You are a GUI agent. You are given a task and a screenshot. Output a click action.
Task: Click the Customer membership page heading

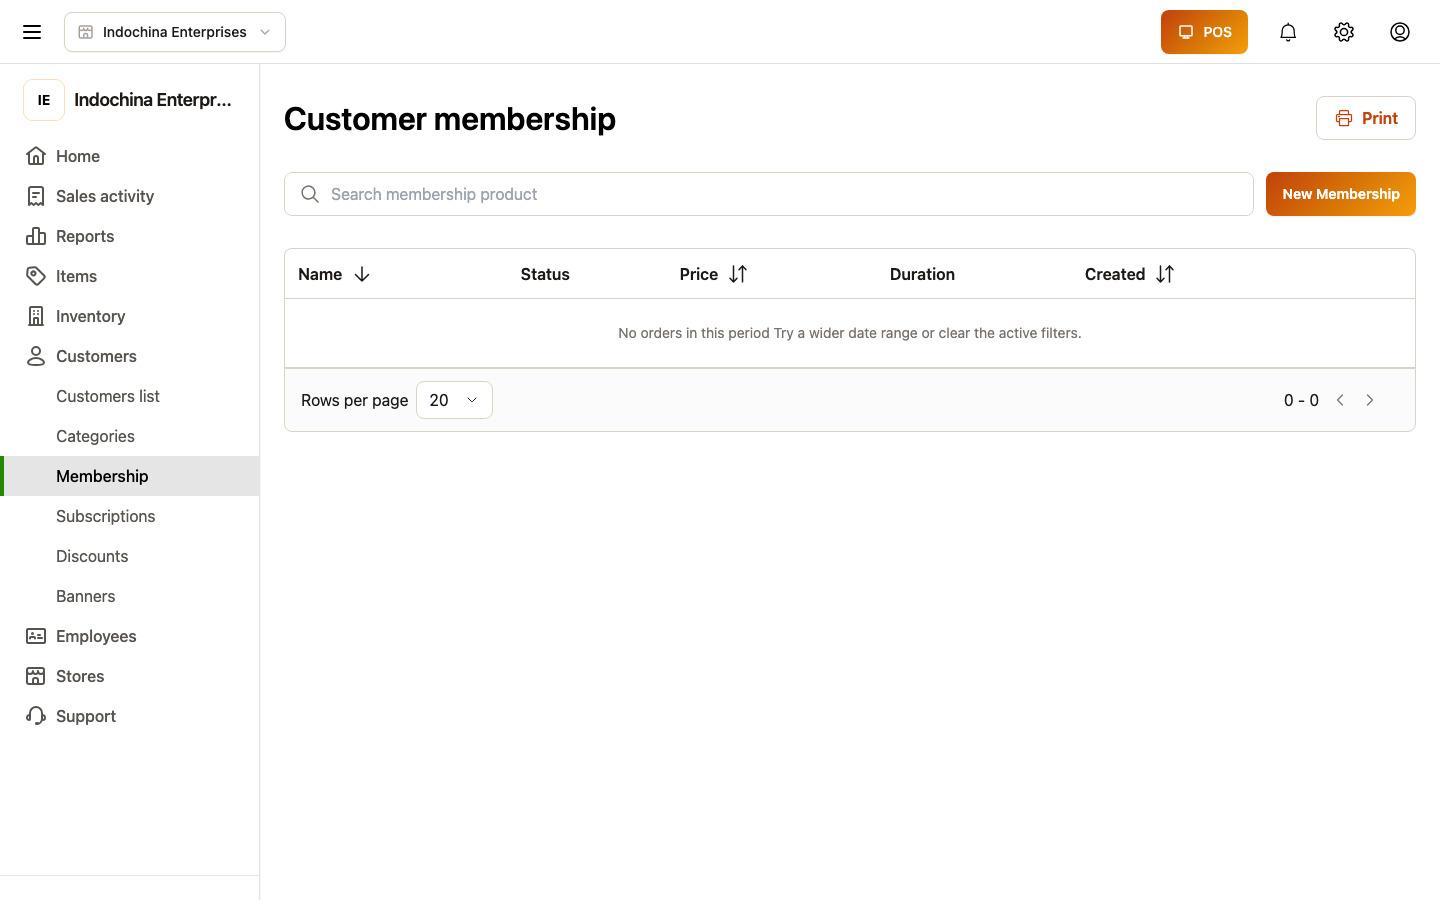pos(450,119)
